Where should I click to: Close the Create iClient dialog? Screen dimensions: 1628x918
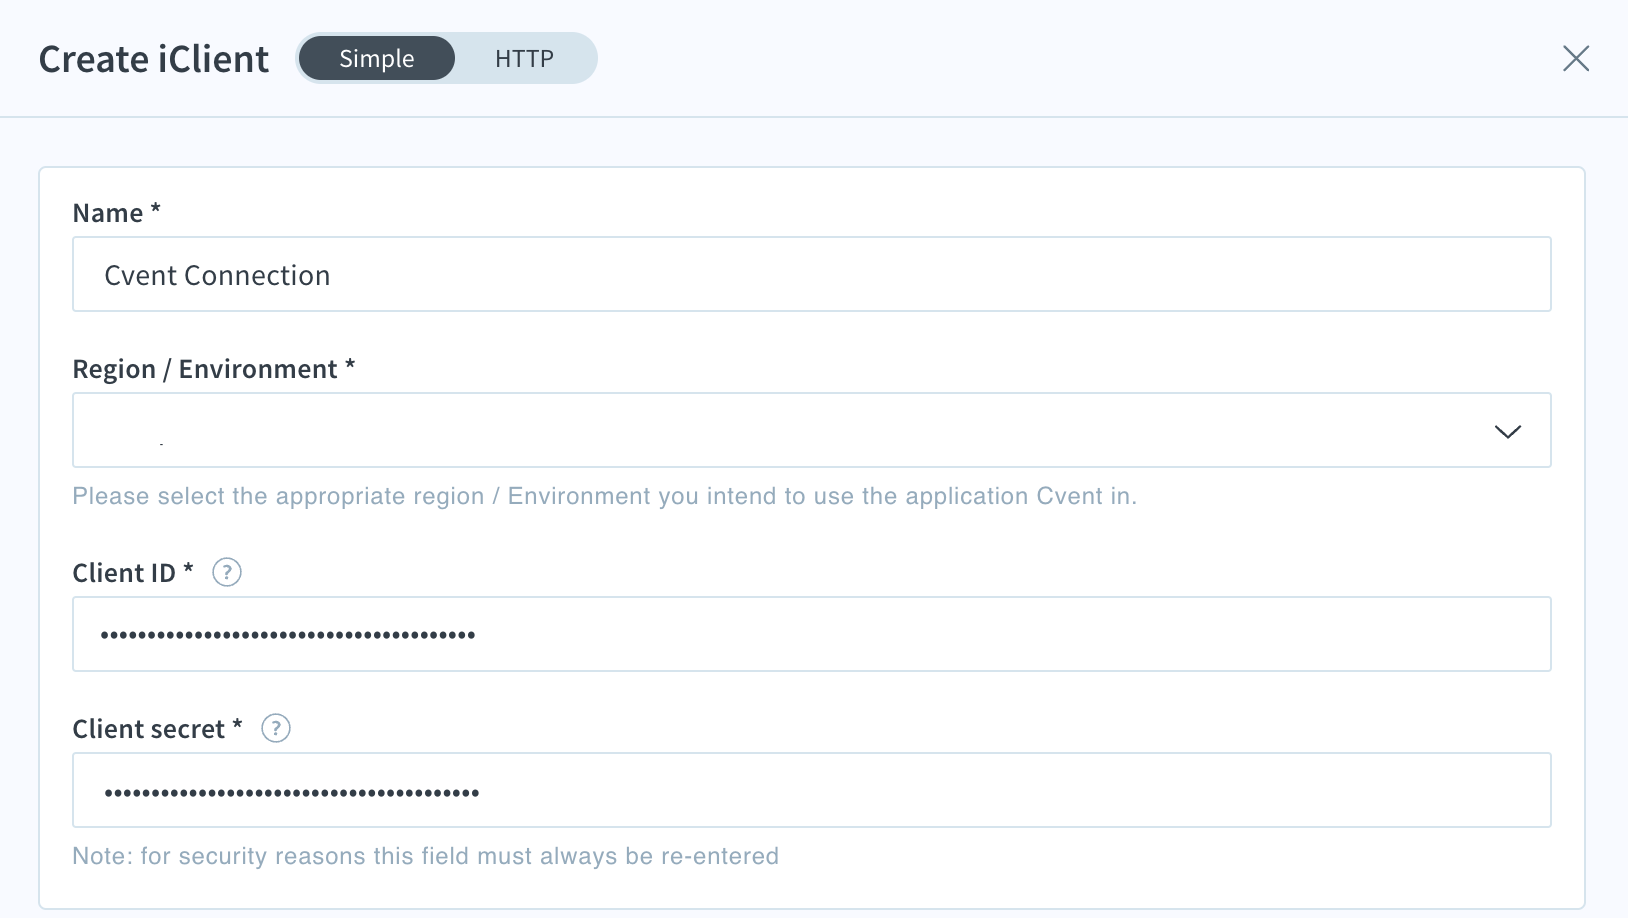pyautogui.click(x=1576, y=59)
